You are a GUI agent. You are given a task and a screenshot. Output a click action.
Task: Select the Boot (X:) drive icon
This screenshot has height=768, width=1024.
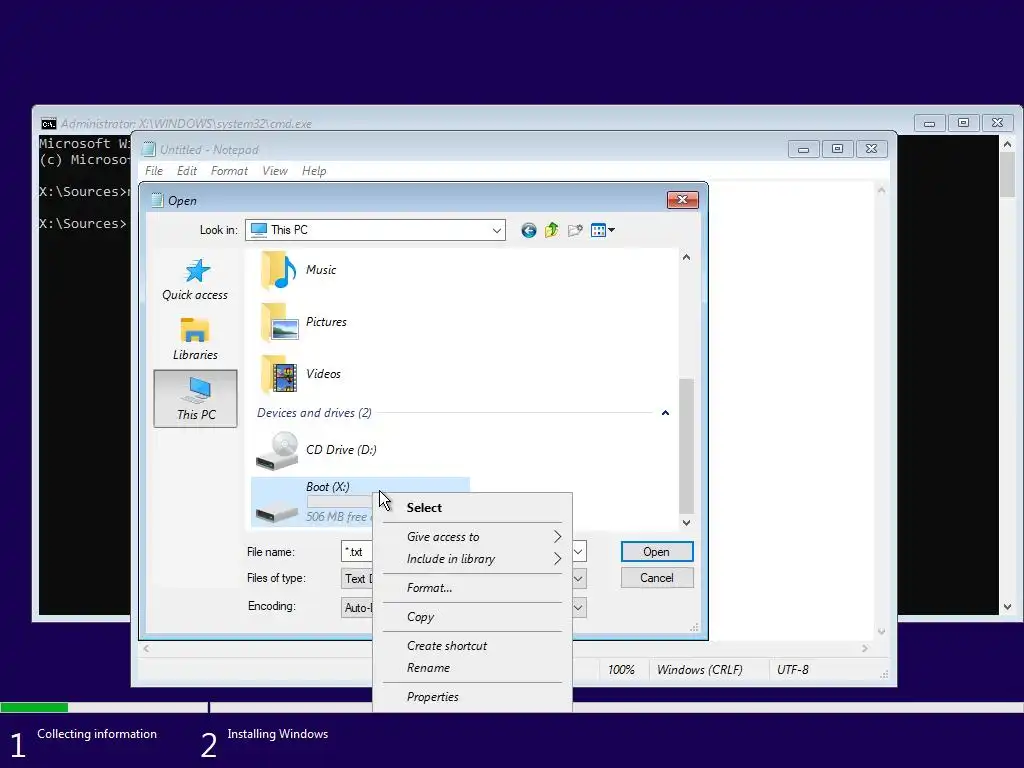click(277, 509)
